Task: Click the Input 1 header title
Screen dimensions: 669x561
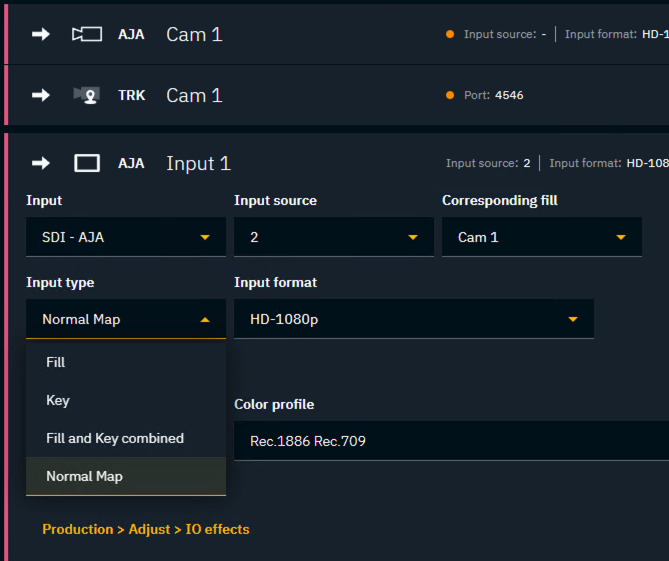Action: coord(198,163)
